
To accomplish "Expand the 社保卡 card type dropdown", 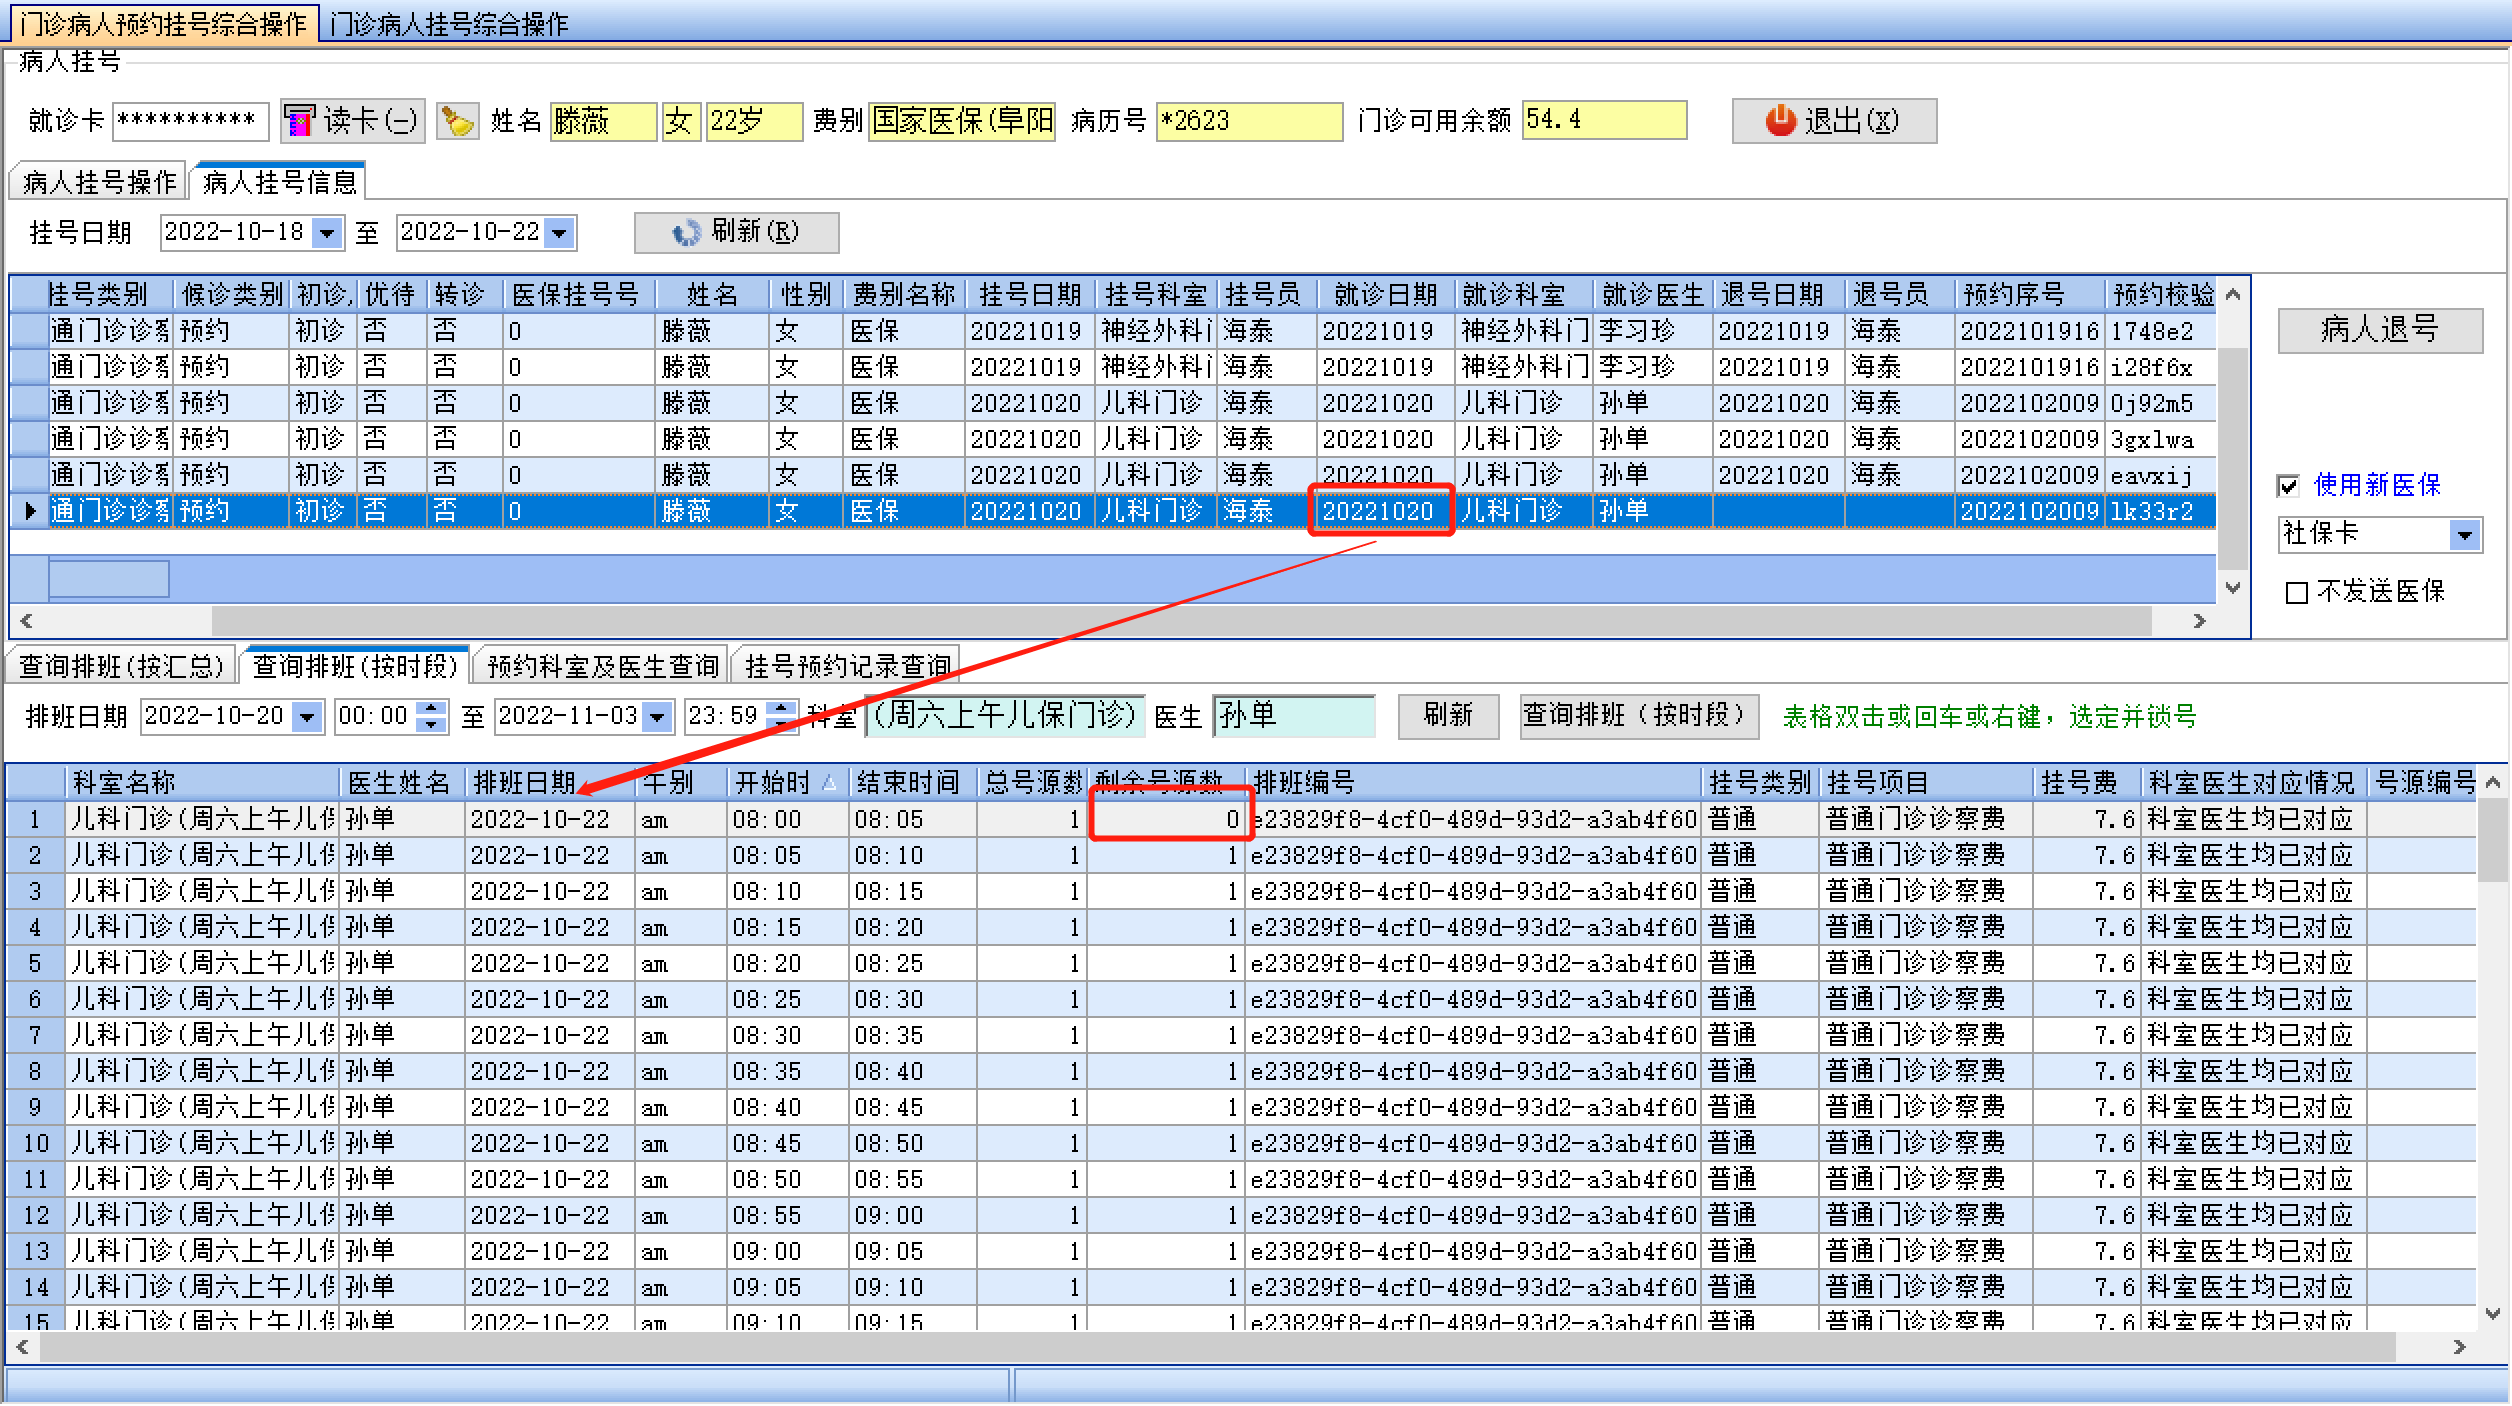I will click(x=2464, y=535).
